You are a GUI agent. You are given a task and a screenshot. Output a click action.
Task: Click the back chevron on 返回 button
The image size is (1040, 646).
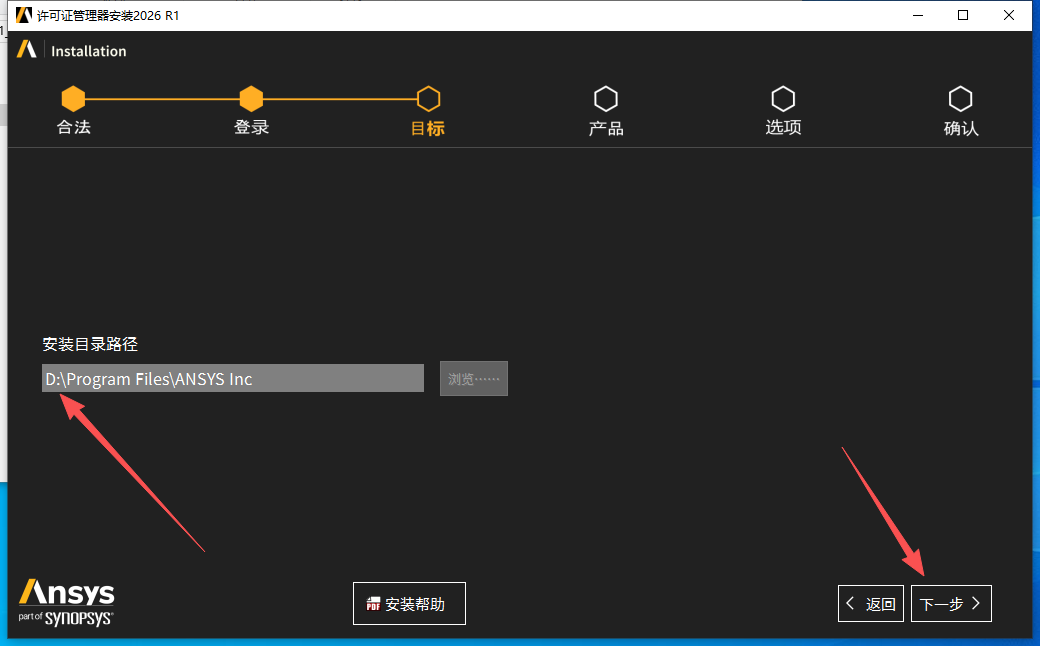click(x=849, y=603)
